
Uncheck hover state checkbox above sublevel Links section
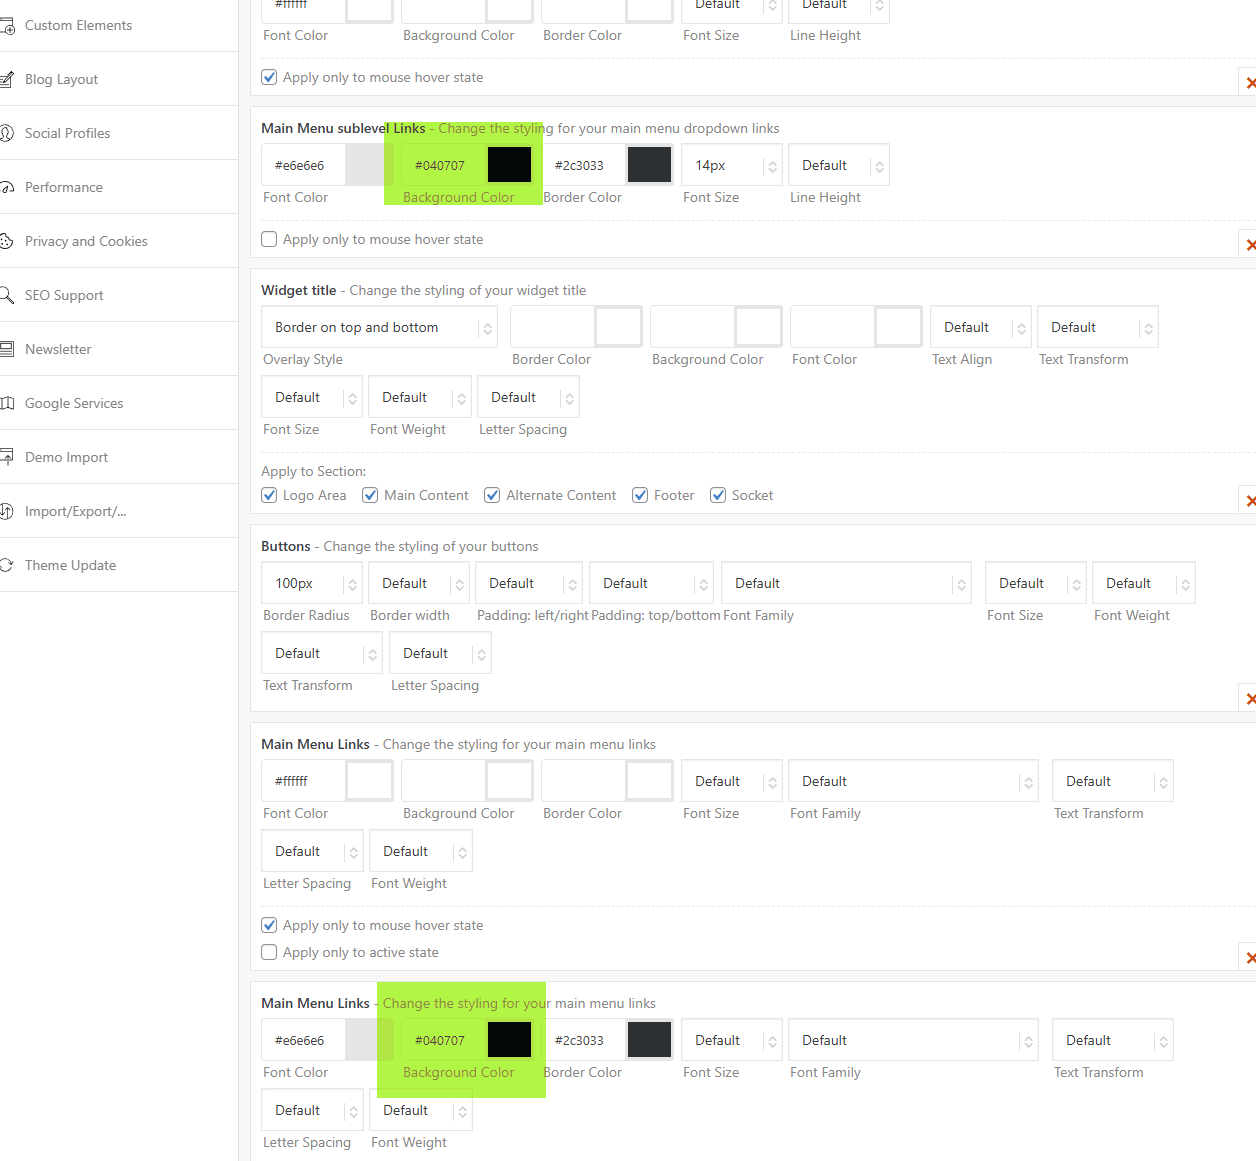tap(269, 77)
